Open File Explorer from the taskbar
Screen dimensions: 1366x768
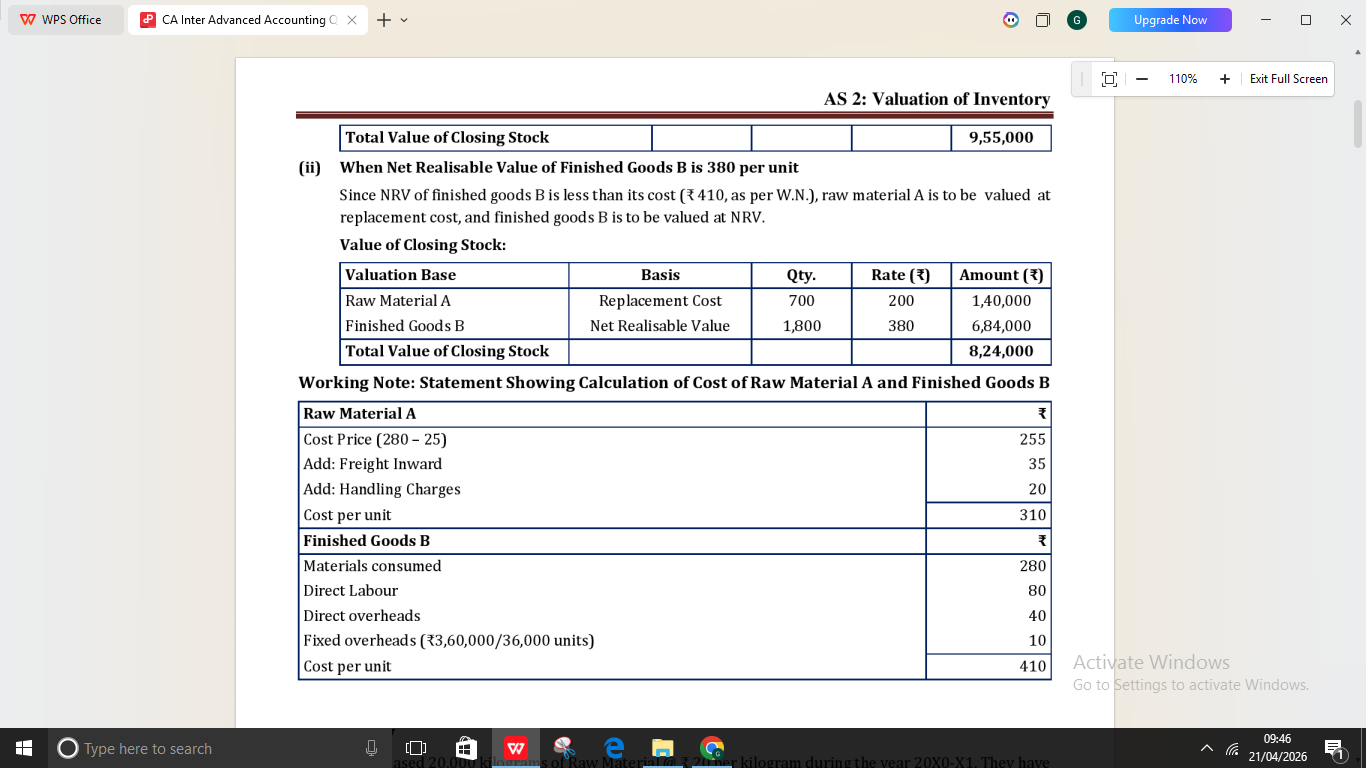point(663,748)
